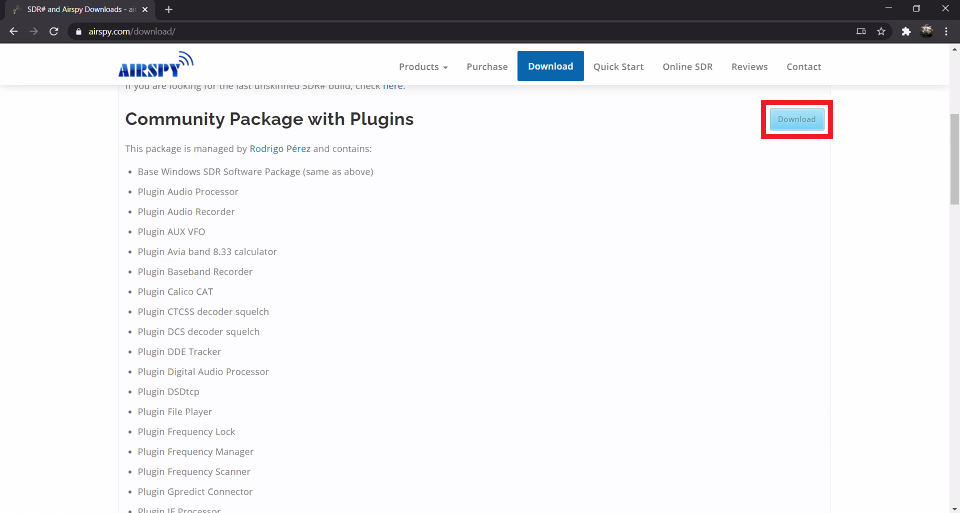Open the Extensions puzzle-piece icon
The image size is (960, 513).
(x=906, y=31)
